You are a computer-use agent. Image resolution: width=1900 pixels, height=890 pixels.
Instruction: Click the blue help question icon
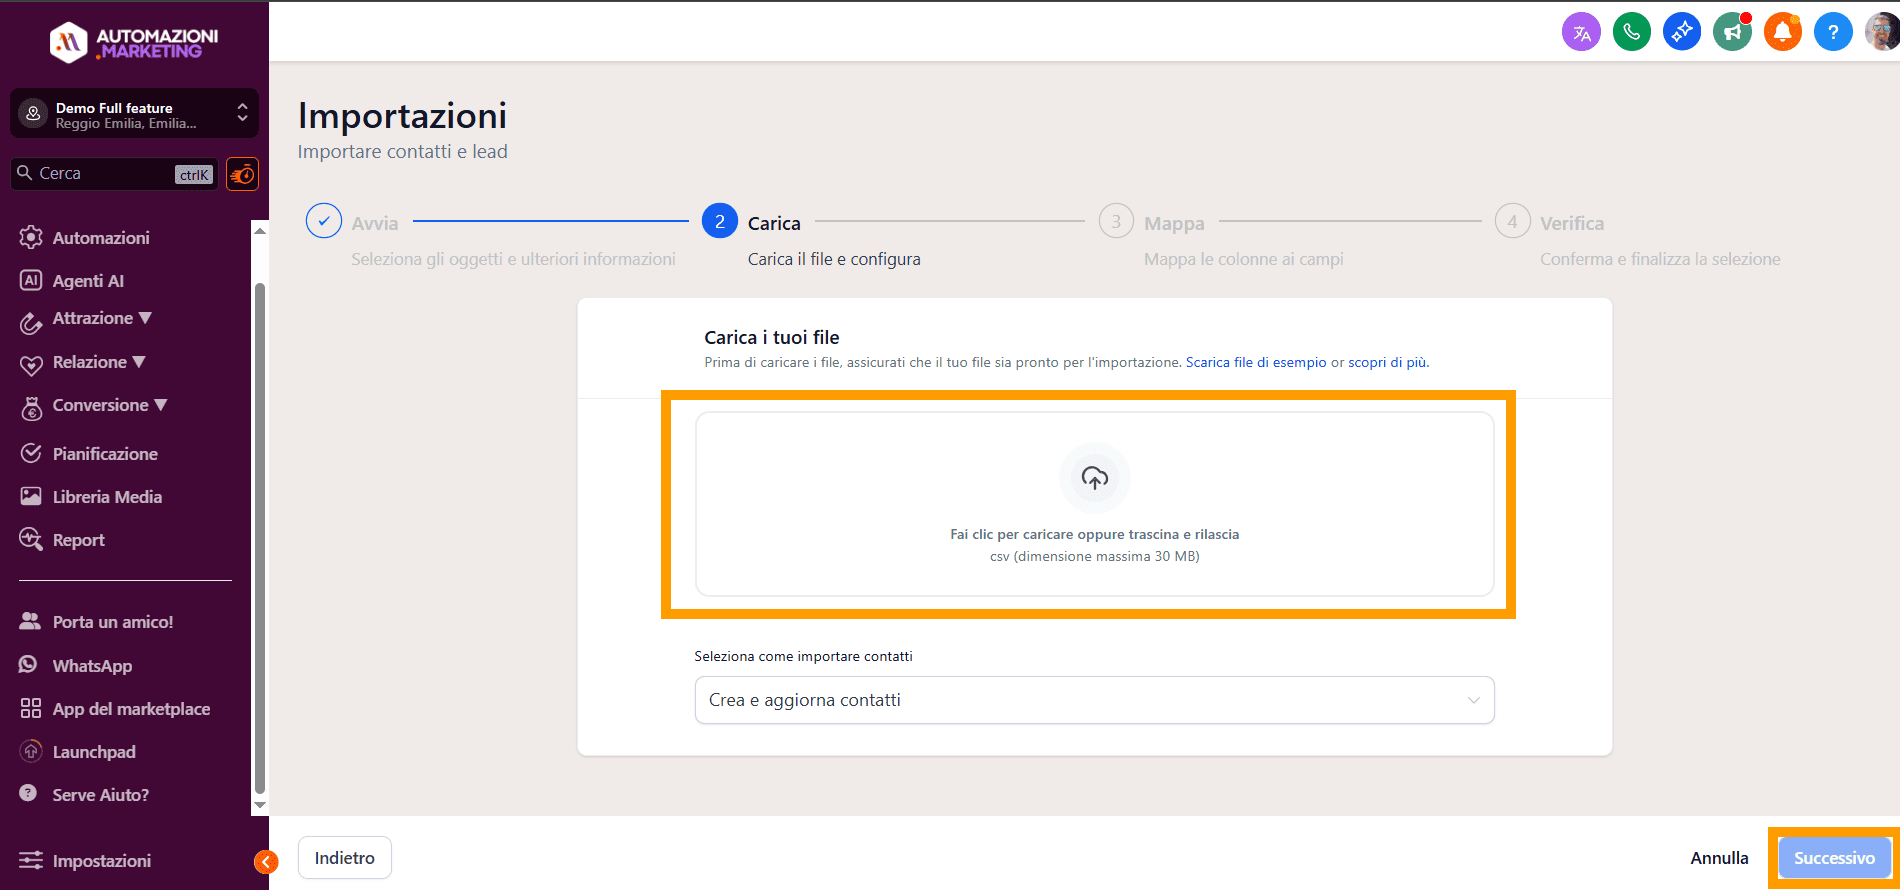click(1833, 32)
